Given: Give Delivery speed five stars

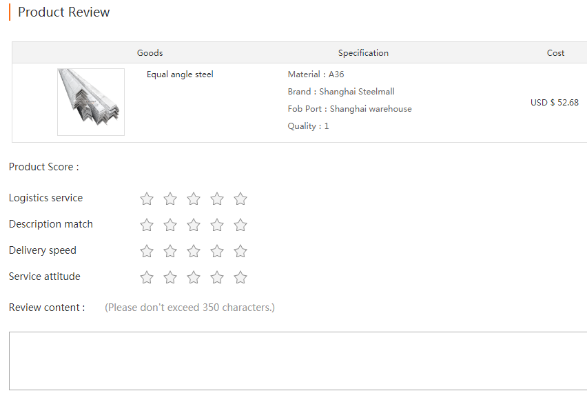Looking at the screenshot, I should (240, 251).
